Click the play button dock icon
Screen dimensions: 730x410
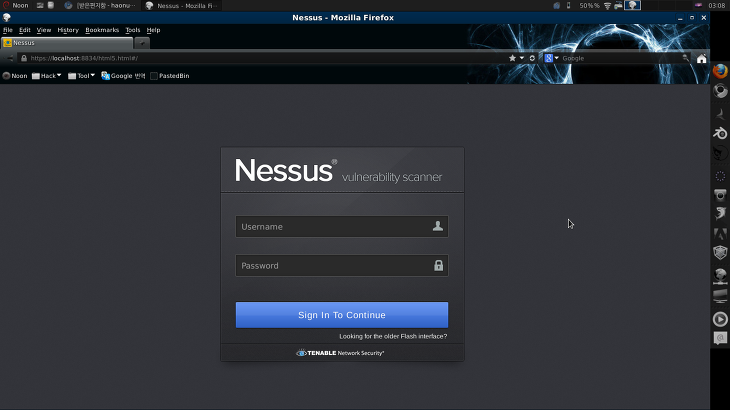click(x=720, y=319)
